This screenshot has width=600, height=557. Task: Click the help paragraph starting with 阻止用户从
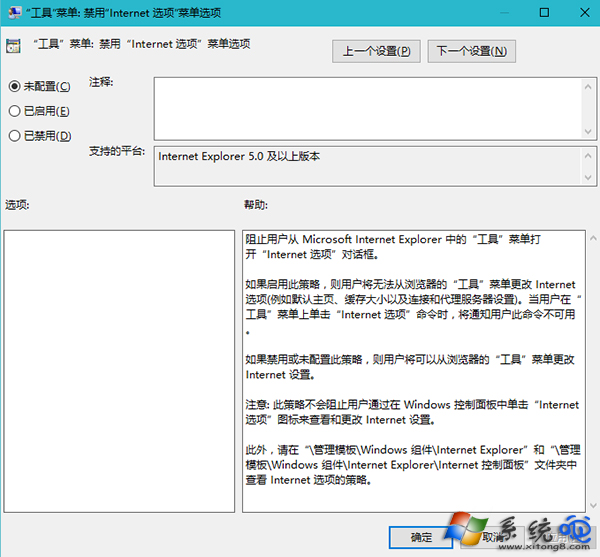pos(393,247)
